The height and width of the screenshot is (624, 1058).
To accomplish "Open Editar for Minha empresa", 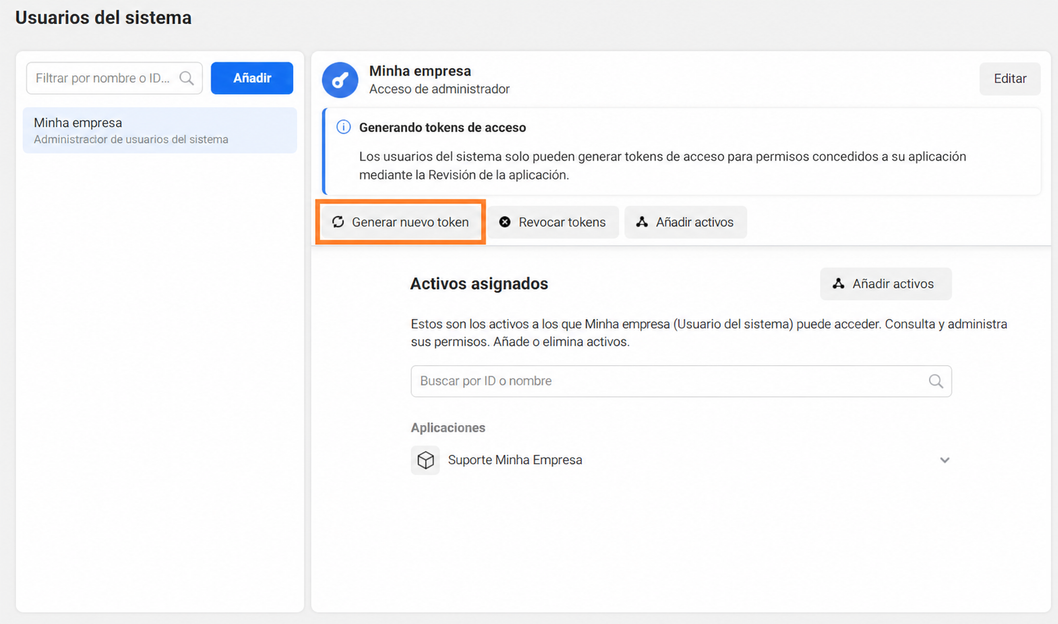I will [1010, 79].
